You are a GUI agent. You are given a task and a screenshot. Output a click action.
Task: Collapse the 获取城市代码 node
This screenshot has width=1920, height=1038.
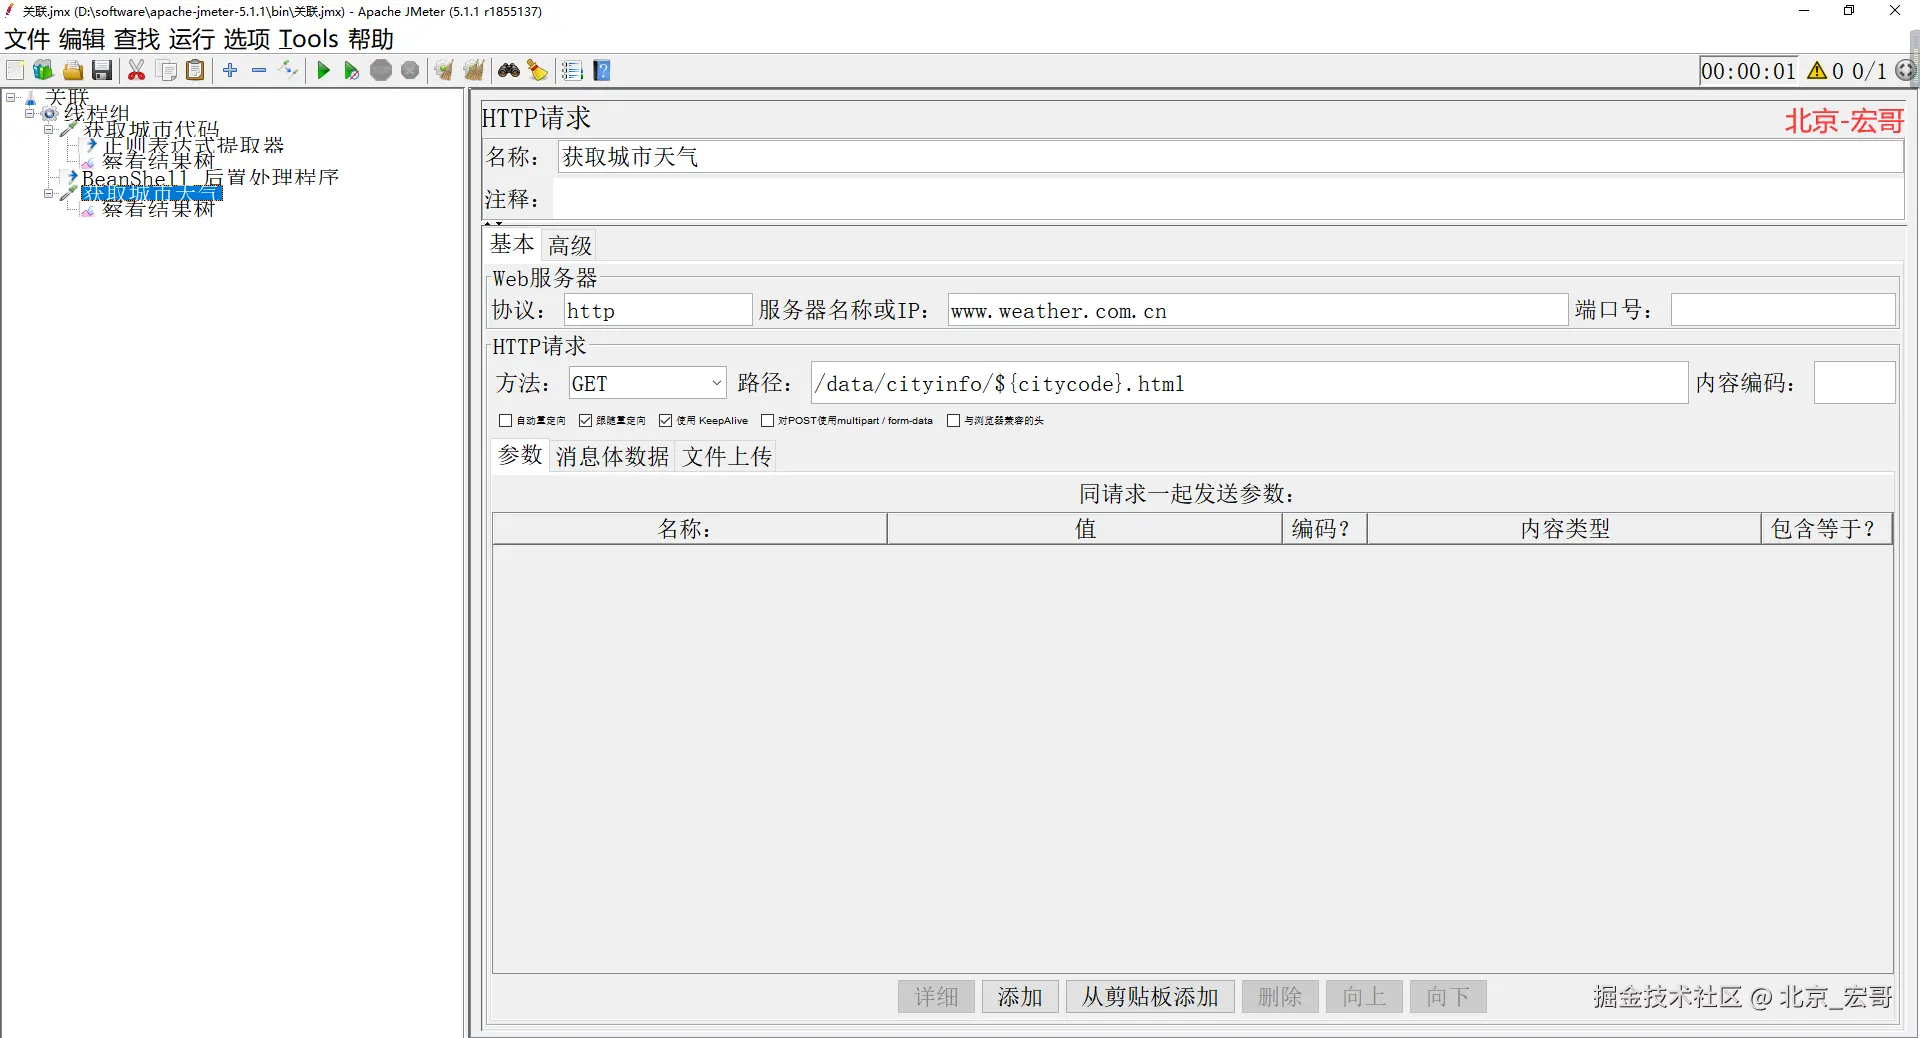48,129
